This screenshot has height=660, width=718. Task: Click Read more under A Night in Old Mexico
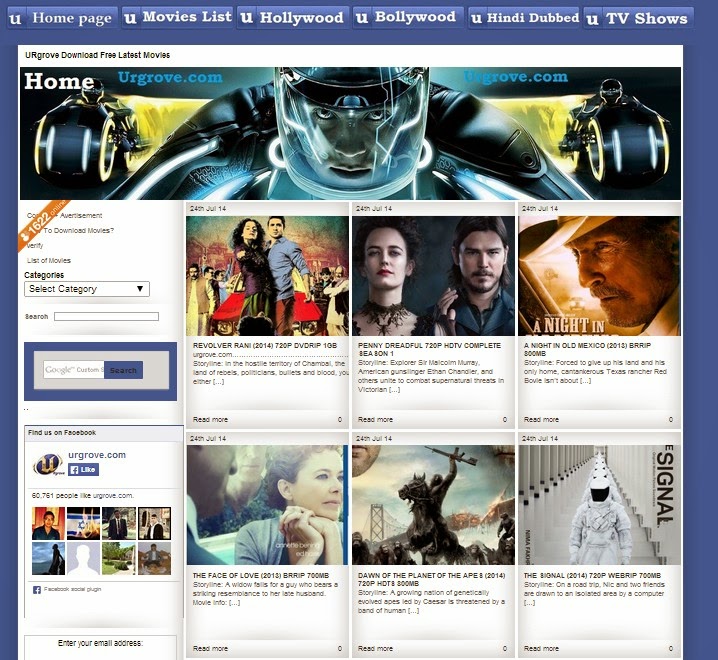click(x=541, y=420)
